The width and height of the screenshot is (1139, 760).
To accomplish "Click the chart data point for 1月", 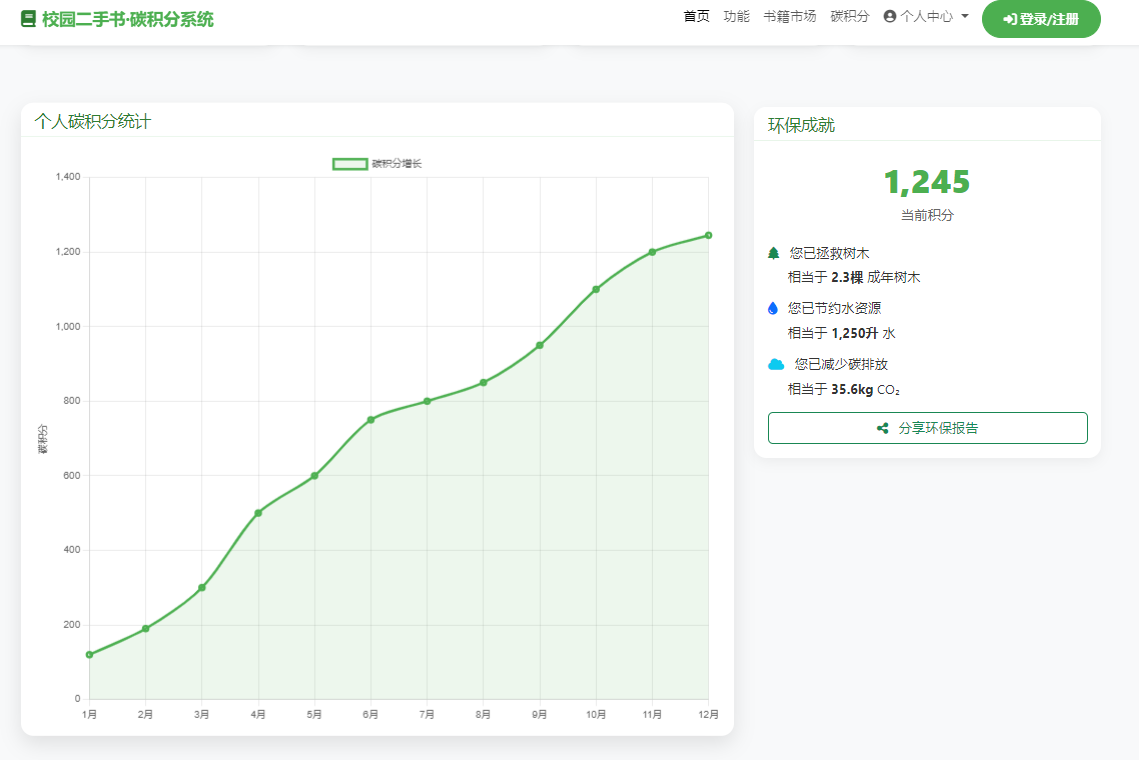I will pyautogui.click(x=89, y=655).
